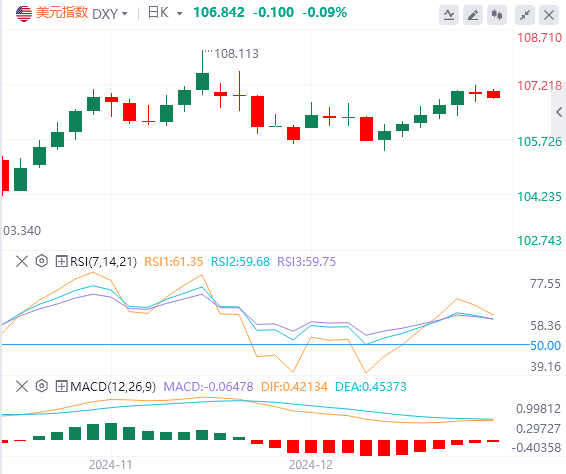Click the 美元指数 title
This screenshot has width=566, height=474.
[62, 13]
